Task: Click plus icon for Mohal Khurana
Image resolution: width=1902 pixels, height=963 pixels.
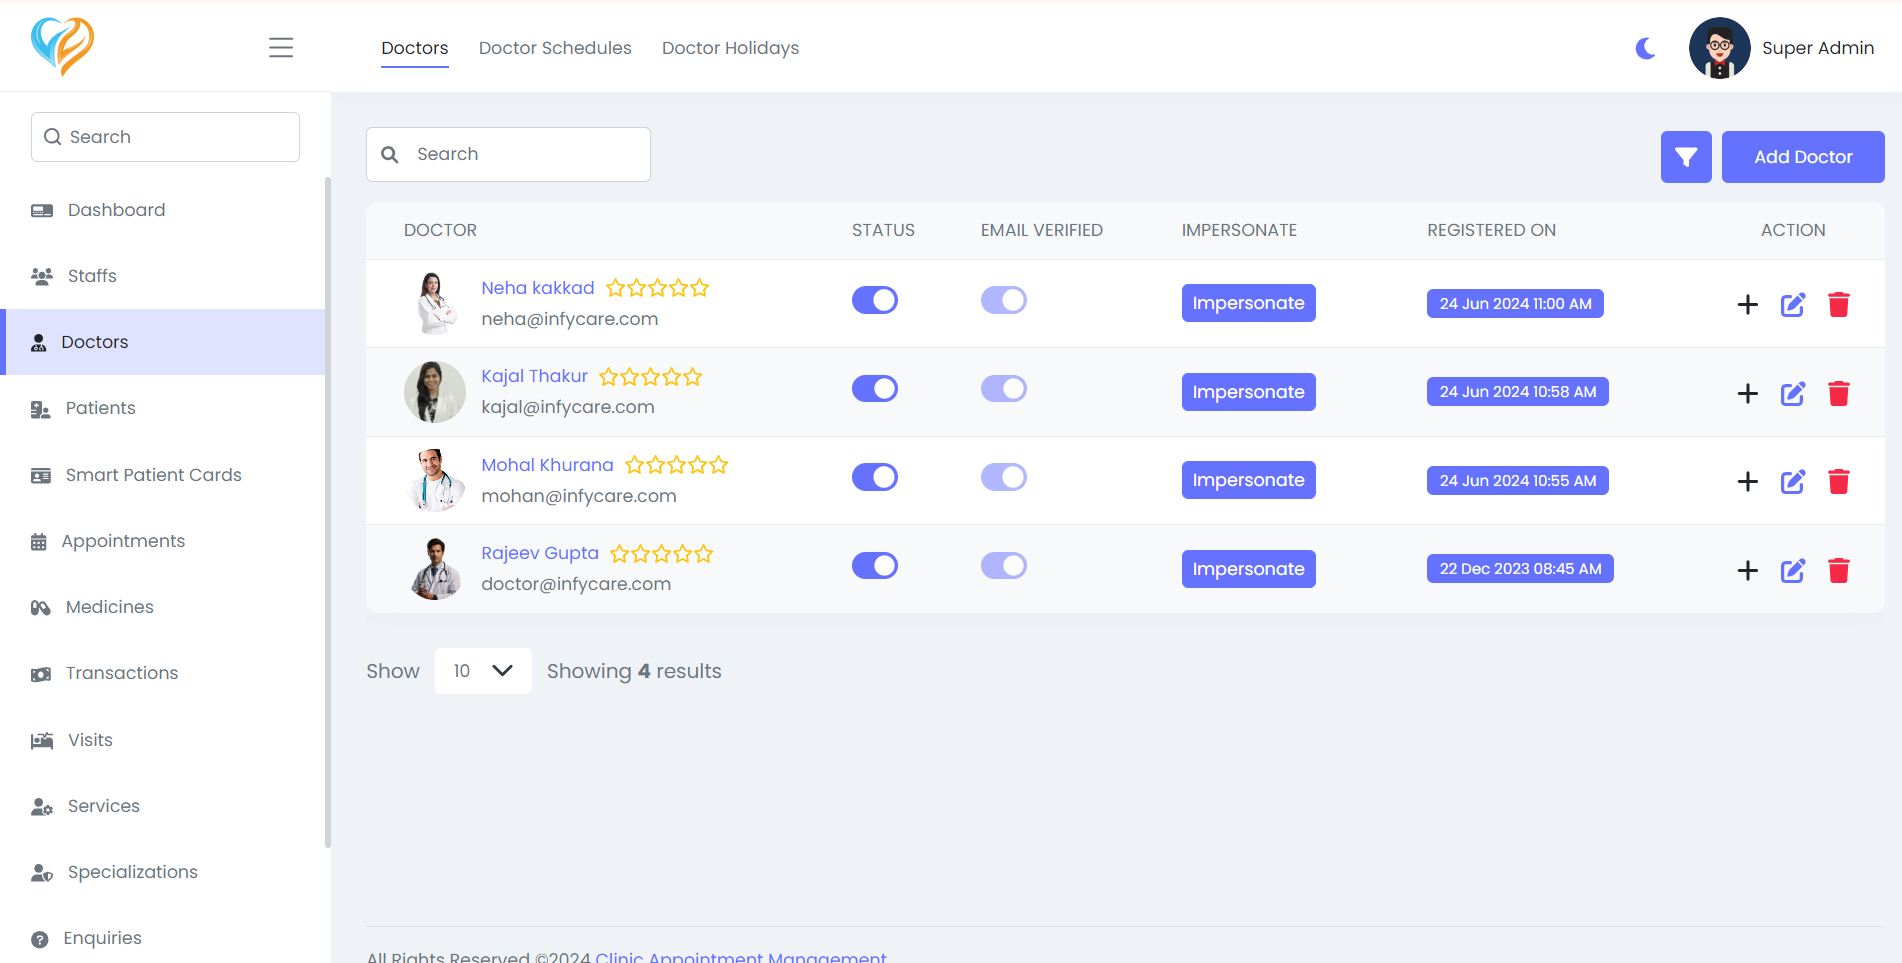Action: [1747, 482]
